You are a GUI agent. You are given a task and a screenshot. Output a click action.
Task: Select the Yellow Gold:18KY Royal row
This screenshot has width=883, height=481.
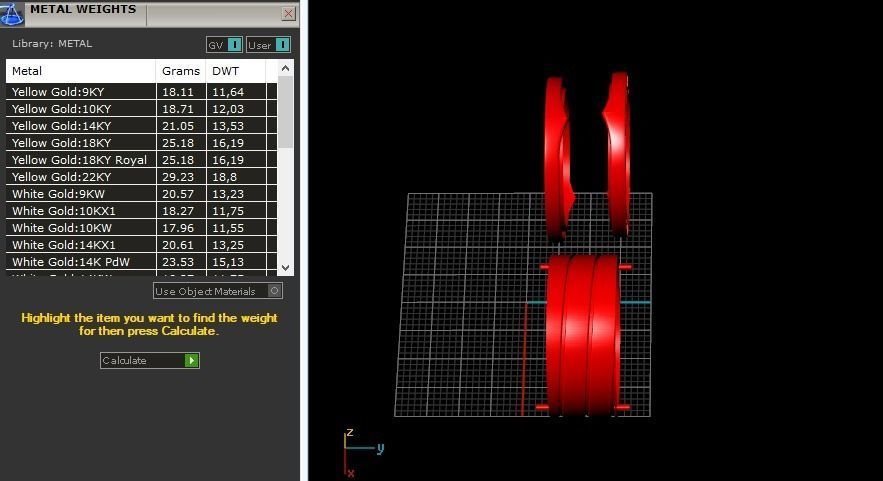[x=141, y=159]
